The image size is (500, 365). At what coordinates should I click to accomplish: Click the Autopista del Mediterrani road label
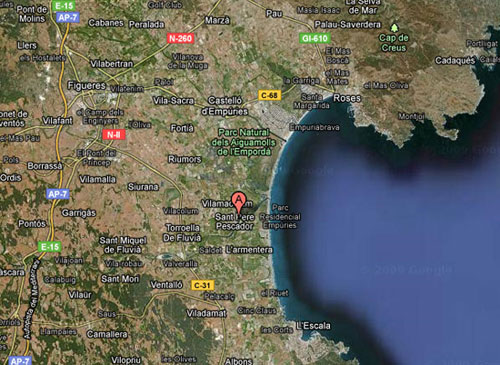pyautogui.click(x=31, y=299)
